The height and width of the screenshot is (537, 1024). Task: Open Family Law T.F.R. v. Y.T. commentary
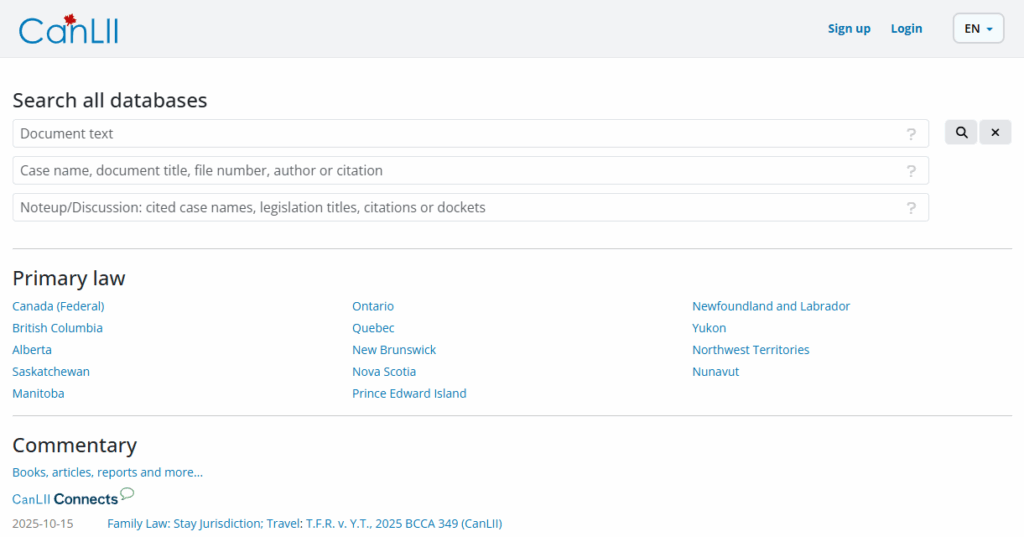(x=304, y=523)
